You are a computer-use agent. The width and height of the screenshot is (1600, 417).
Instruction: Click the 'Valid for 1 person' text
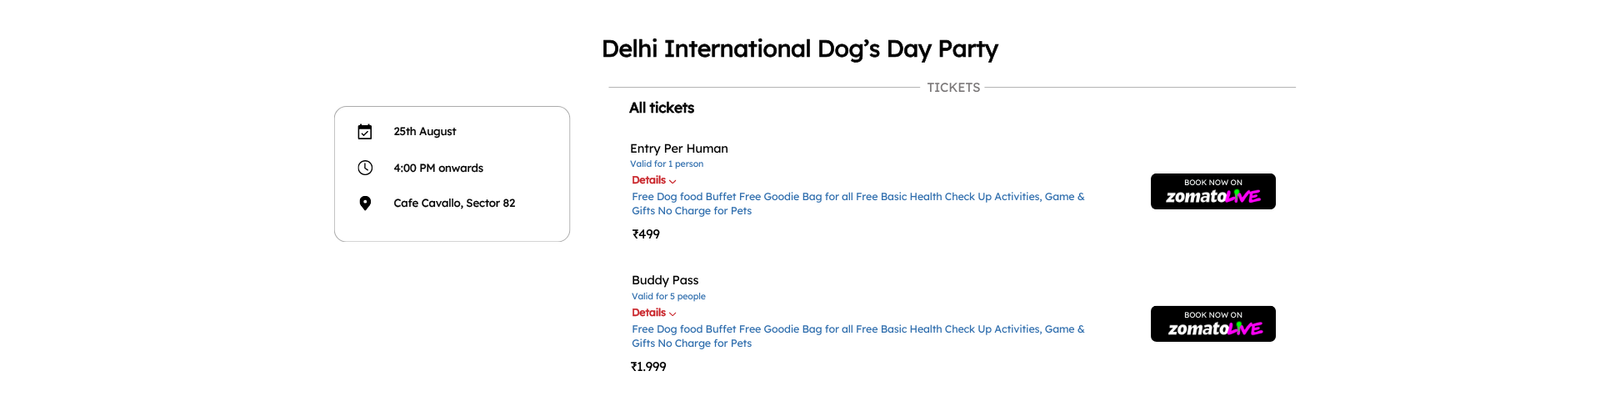point(667,164)
